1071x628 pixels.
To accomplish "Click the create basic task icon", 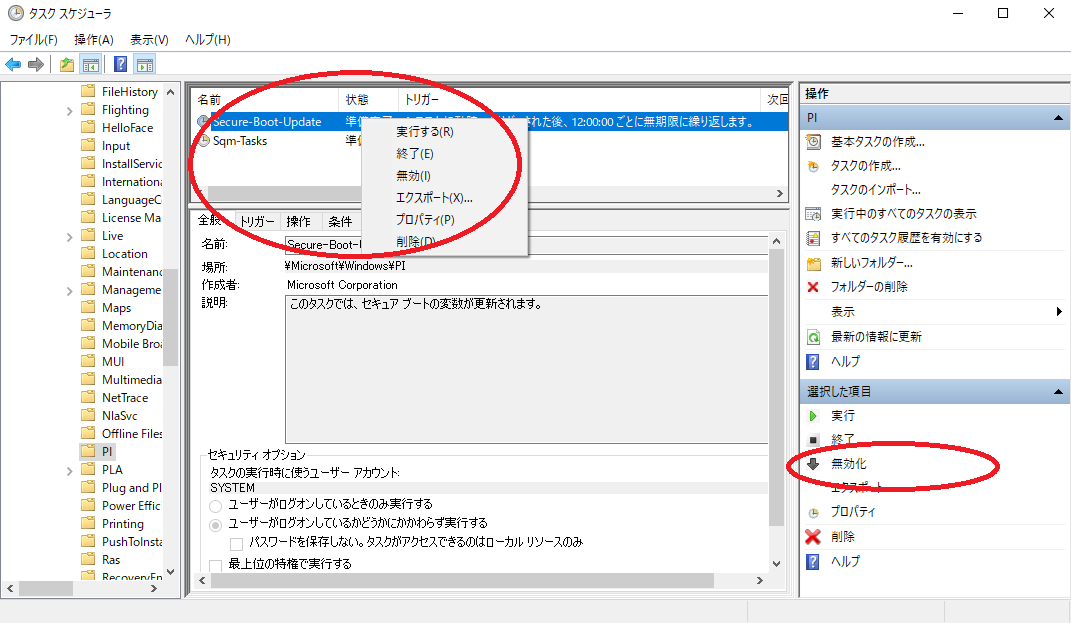I will click(813, 142).
